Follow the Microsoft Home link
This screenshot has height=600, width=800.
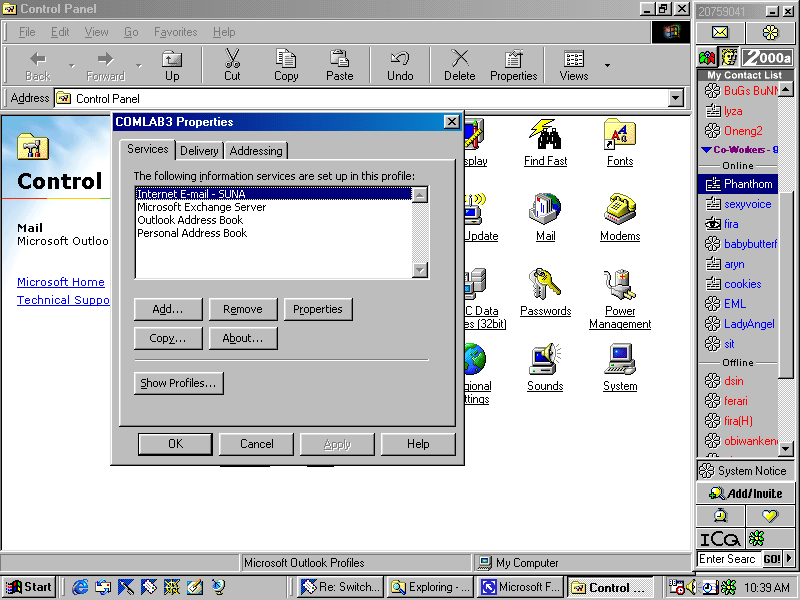61,282
